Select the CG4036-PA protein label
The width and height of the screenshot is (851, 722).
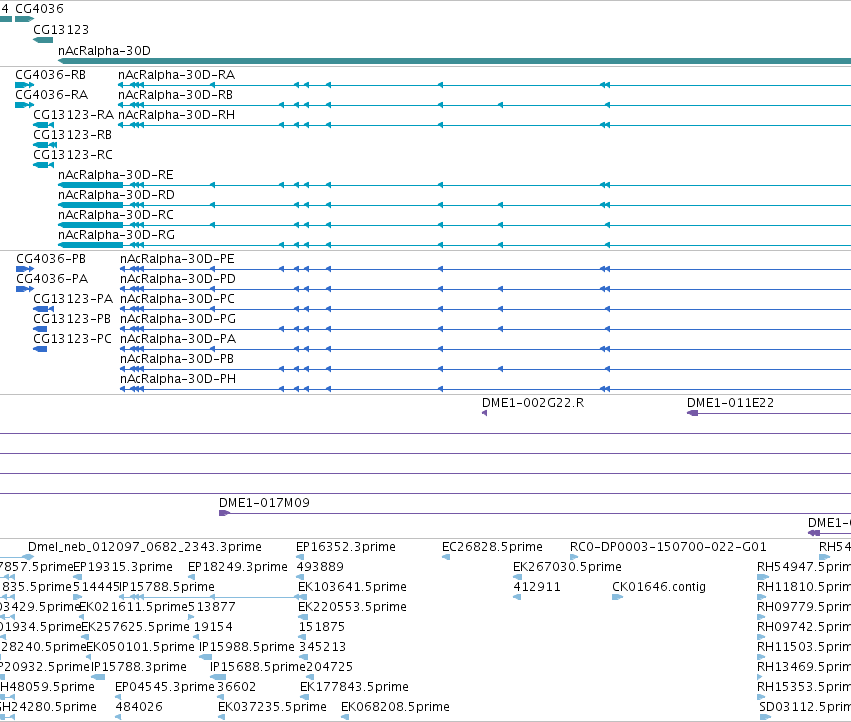tap(52, 279)
